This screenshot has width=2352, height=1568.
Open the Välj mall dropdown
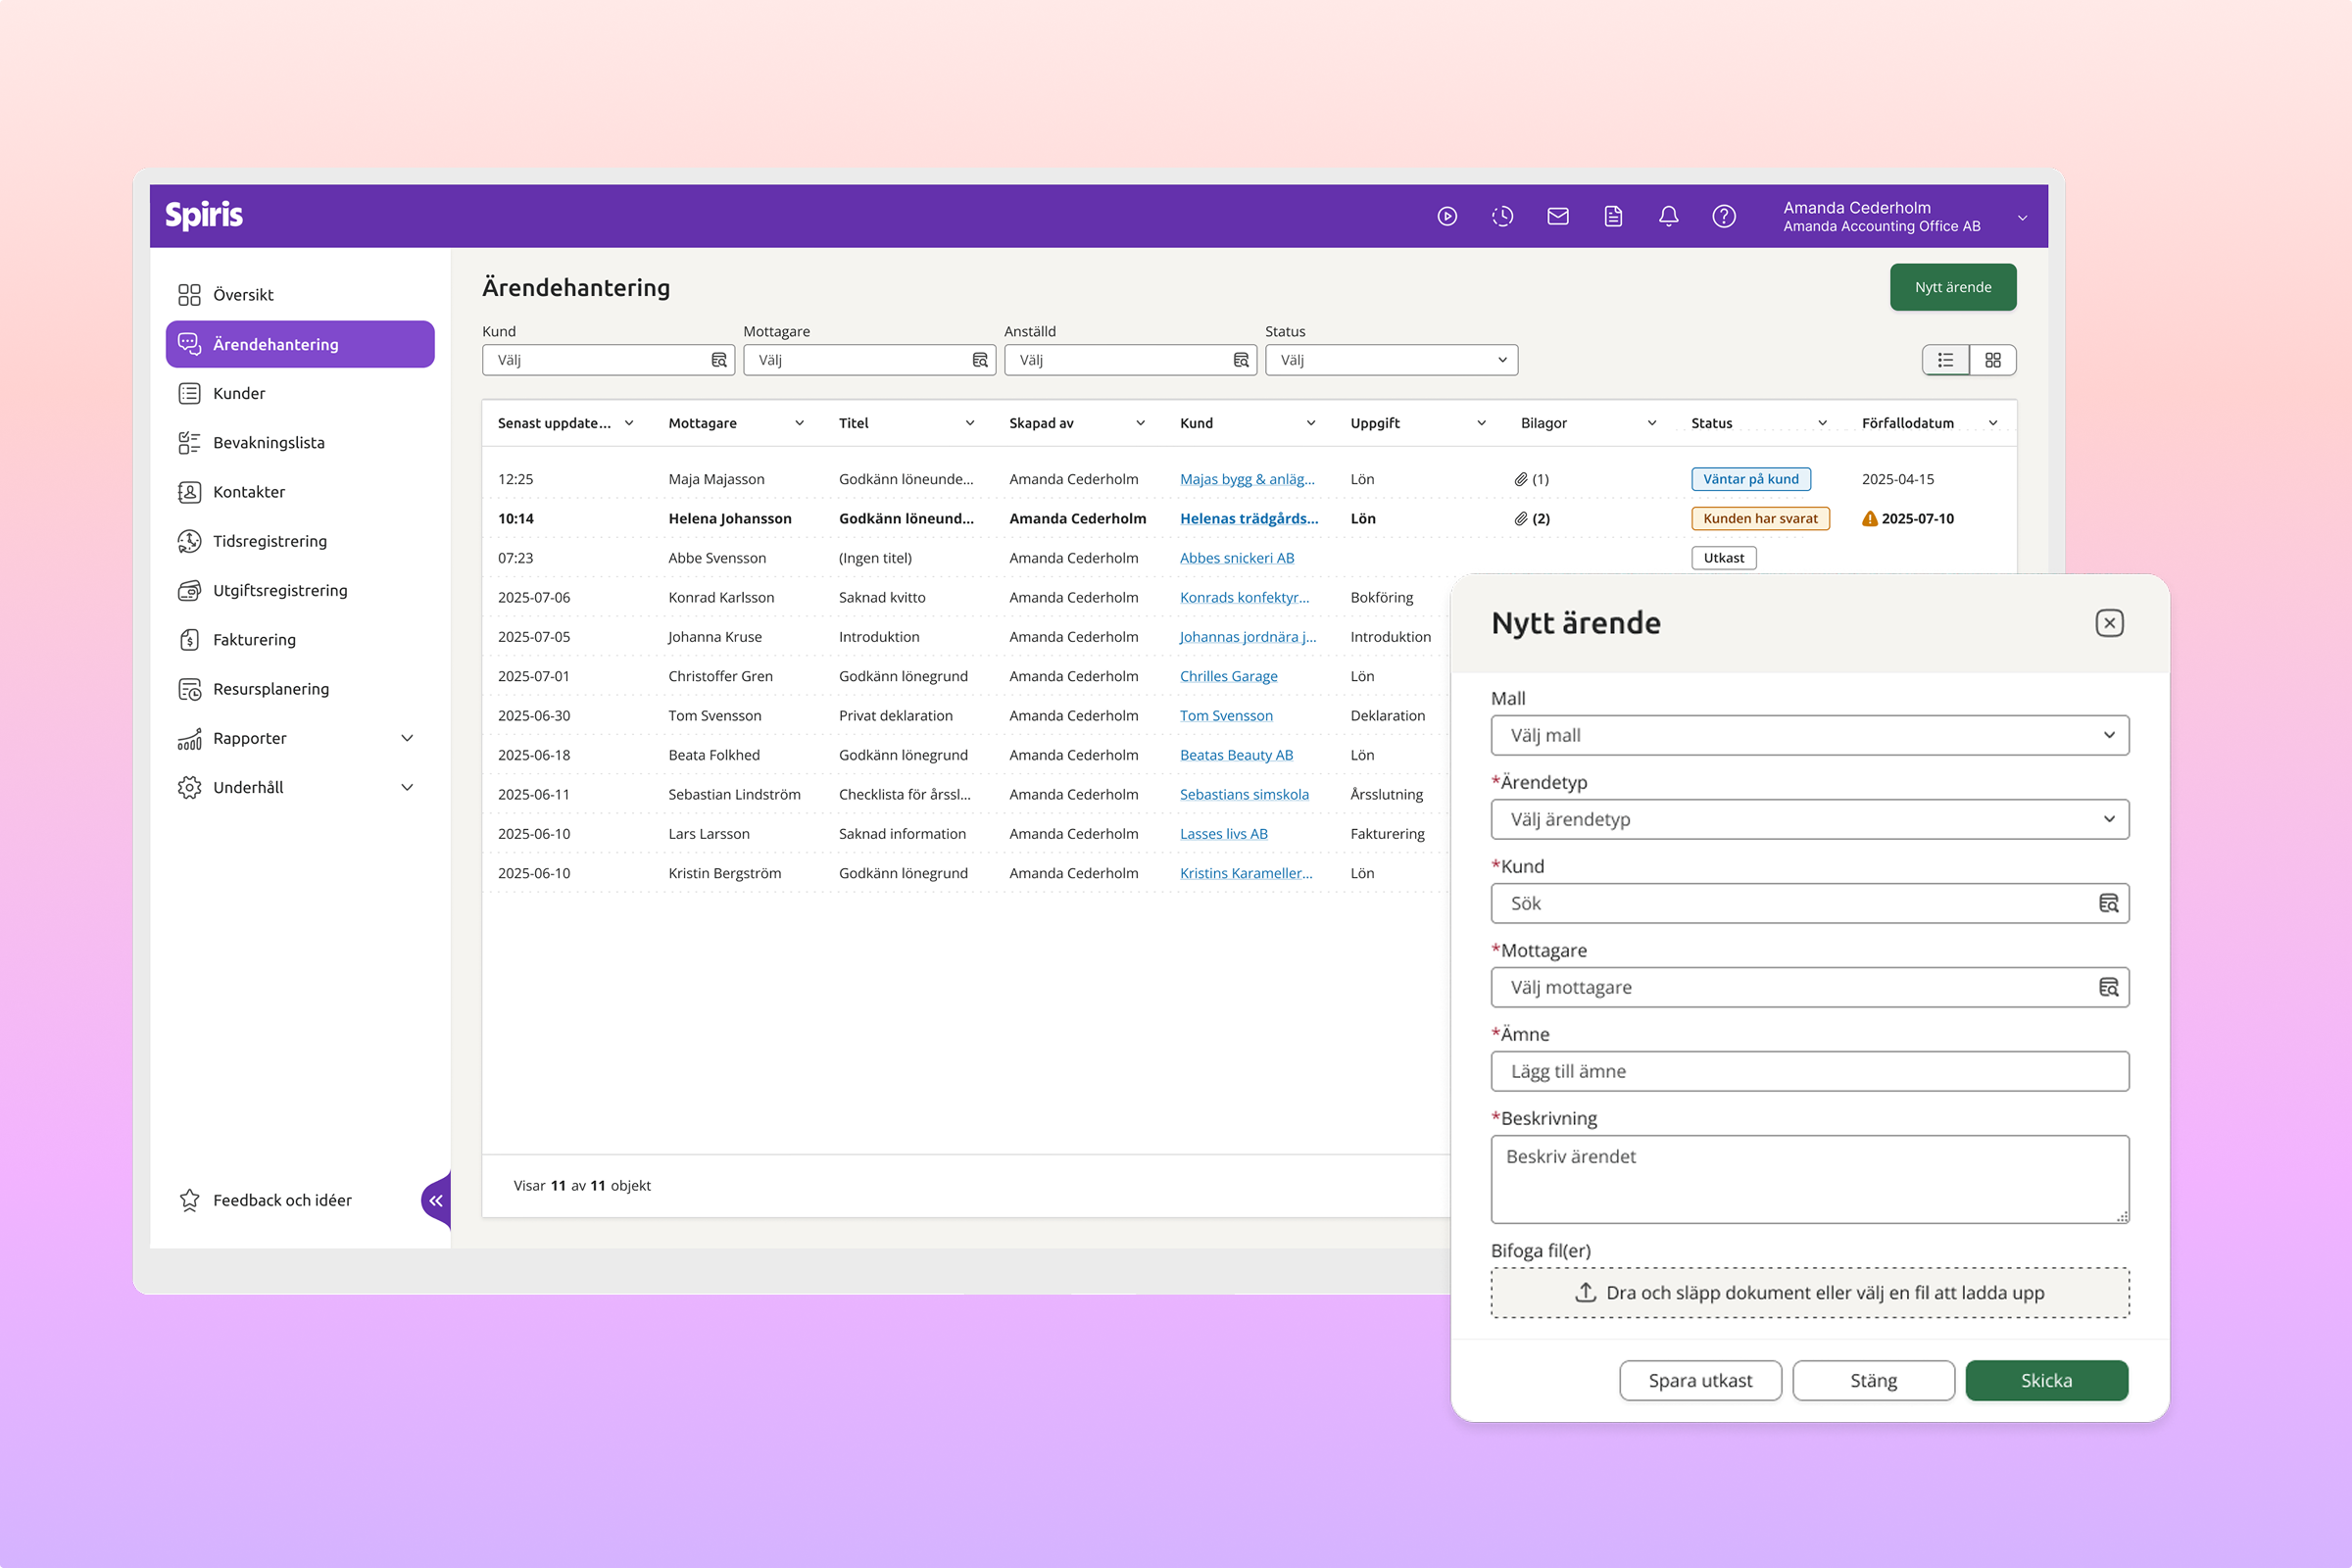click(1809, 735)
